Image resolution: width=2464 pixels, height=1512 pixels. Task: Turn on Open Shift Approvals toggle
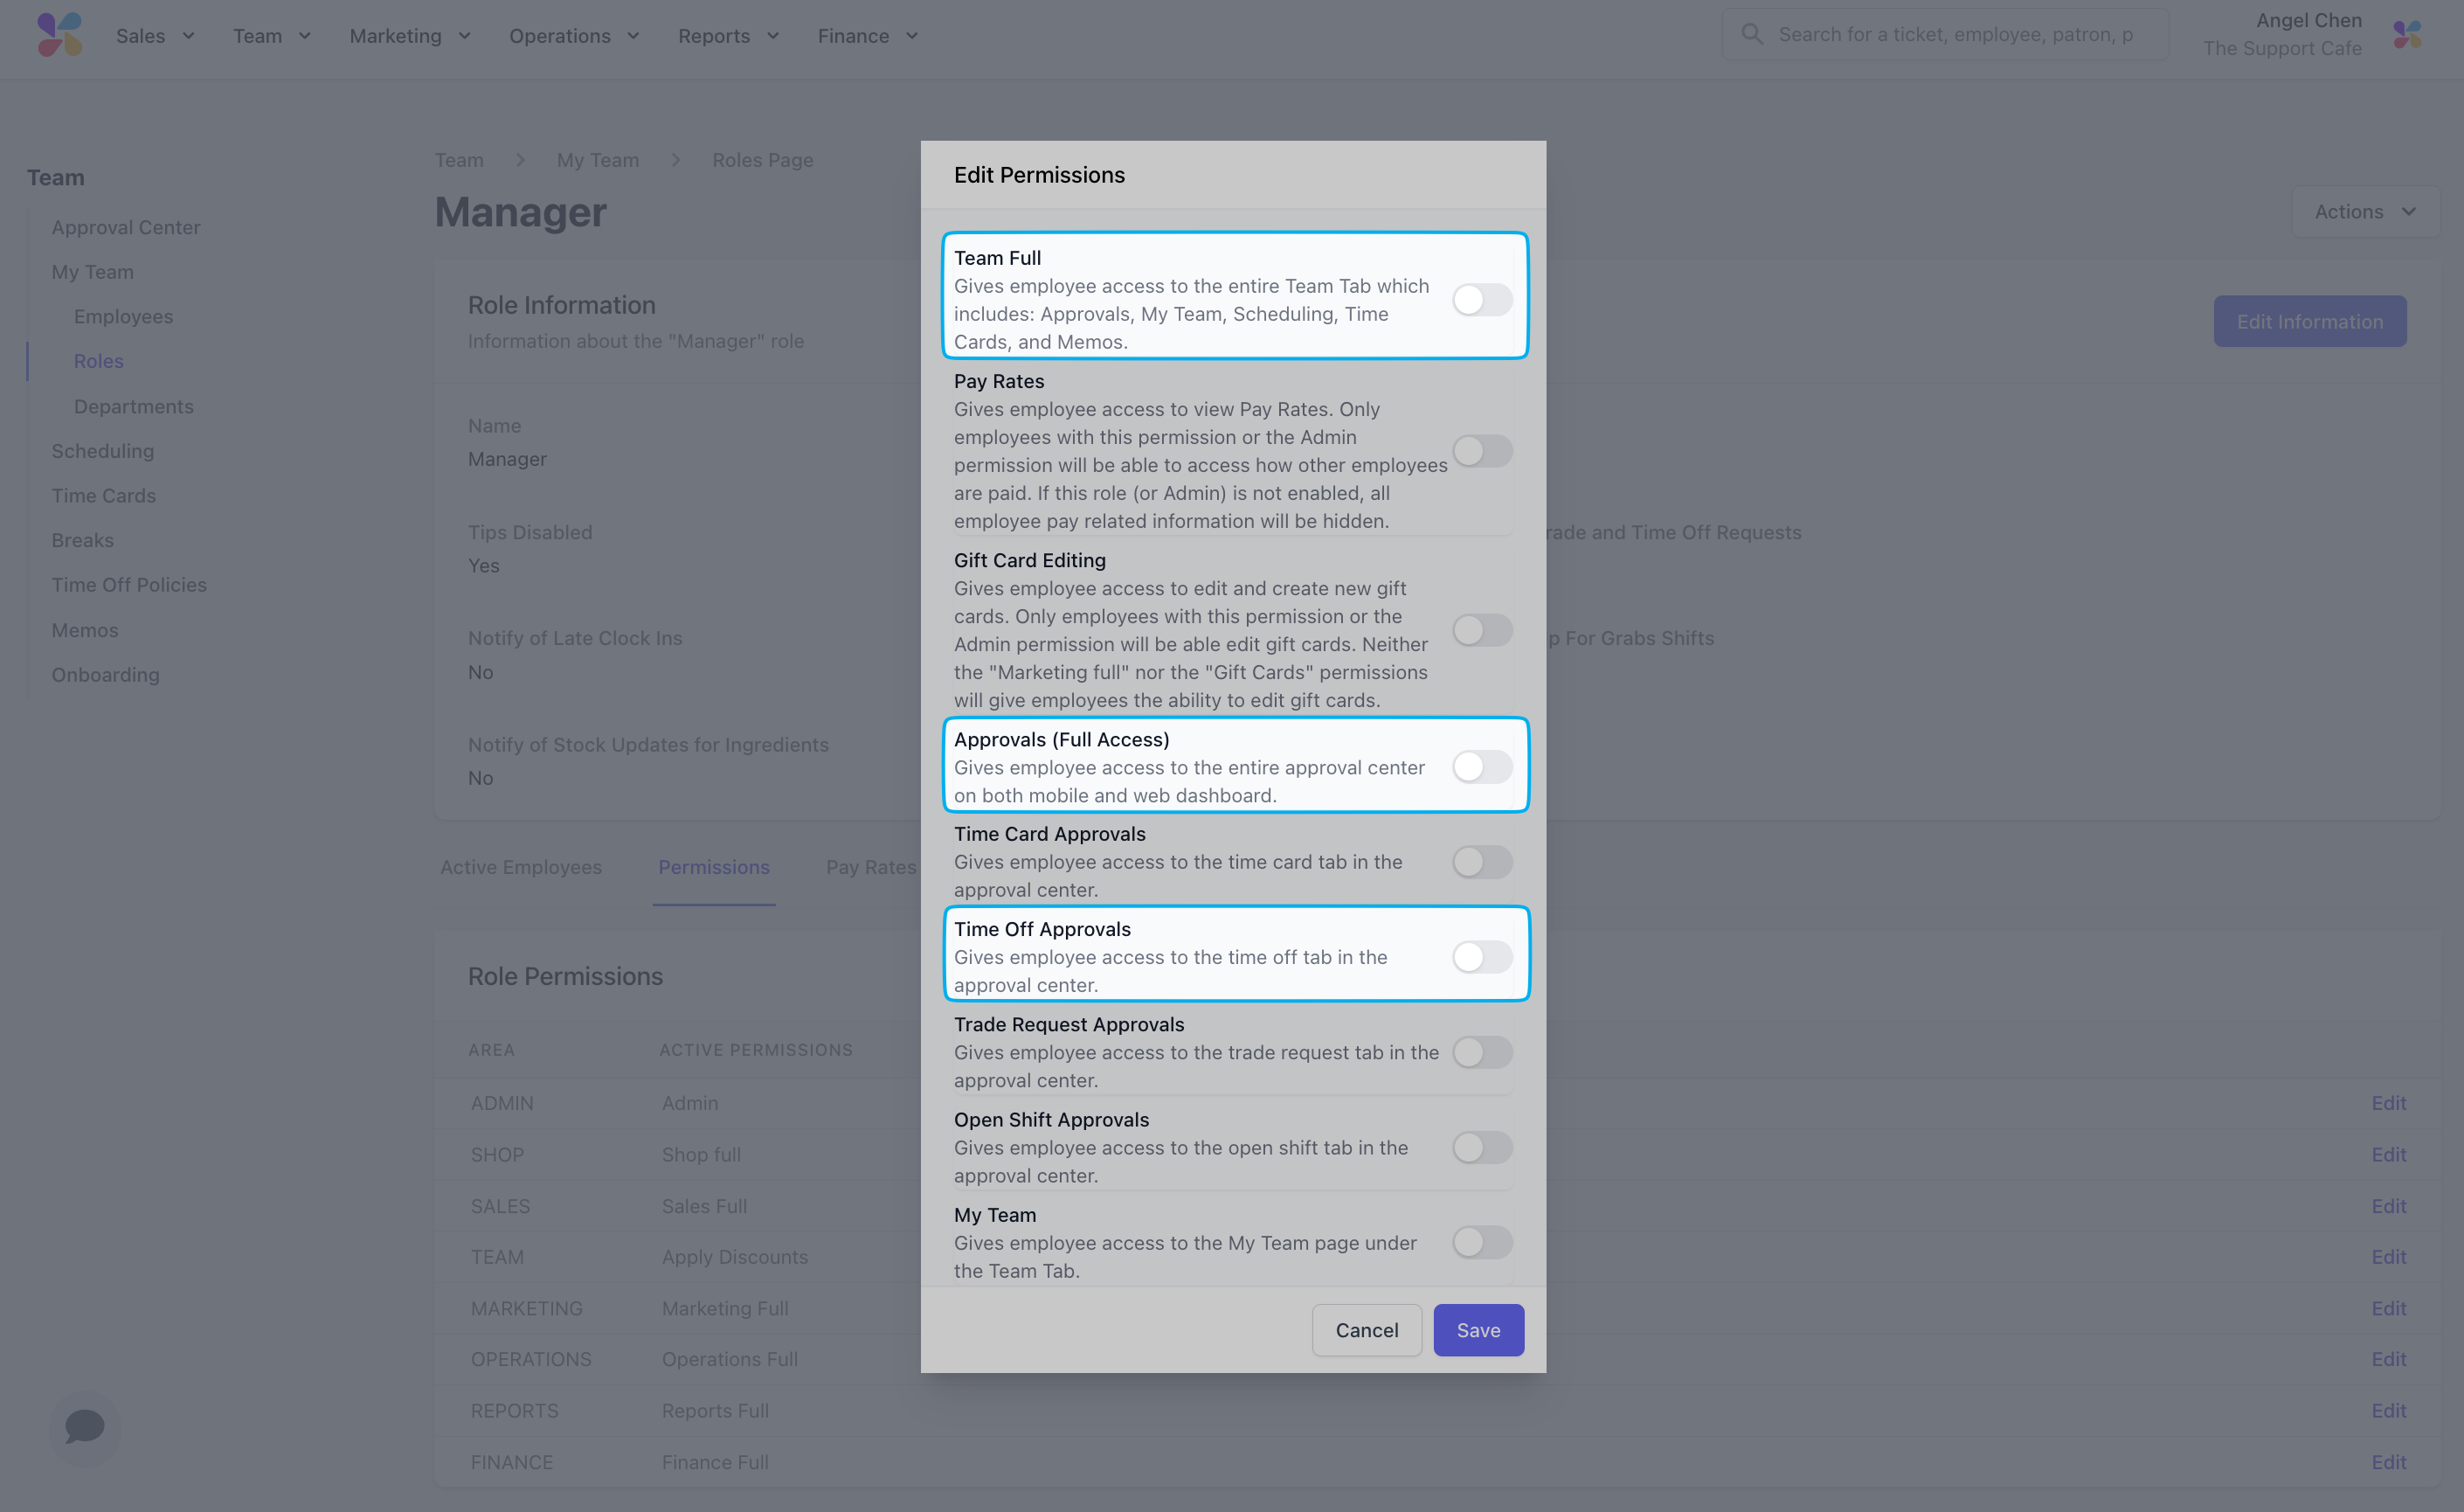(x=1482, y=1147)
